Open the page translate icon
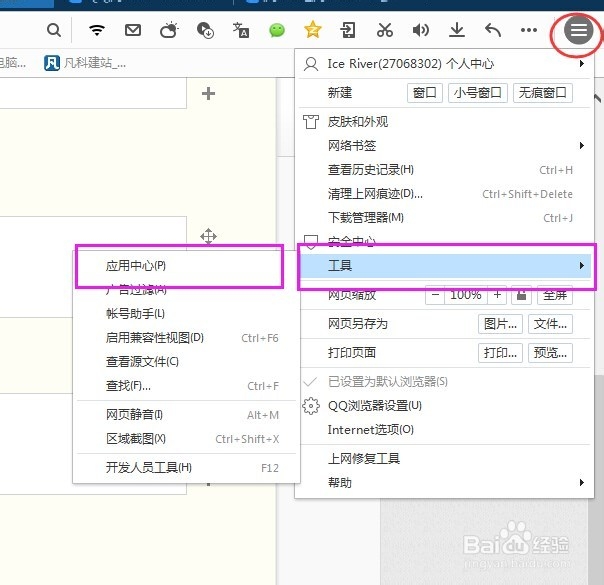Screen dimensions: 604x585 tap(241, 30)
